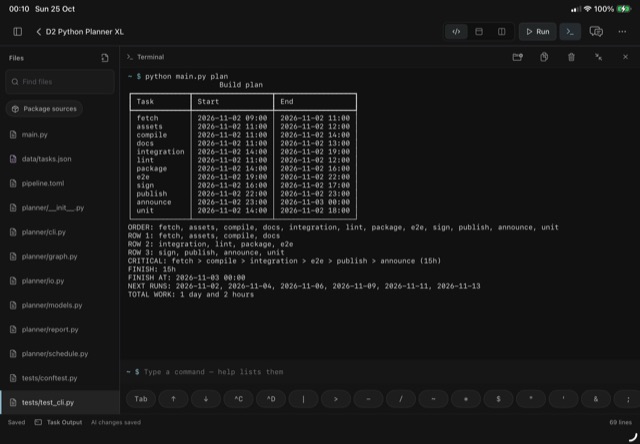This screenshot has width=640, height=444.
Task: Click the Wi-Fi icon in status bar
Action: coord(587,9)
